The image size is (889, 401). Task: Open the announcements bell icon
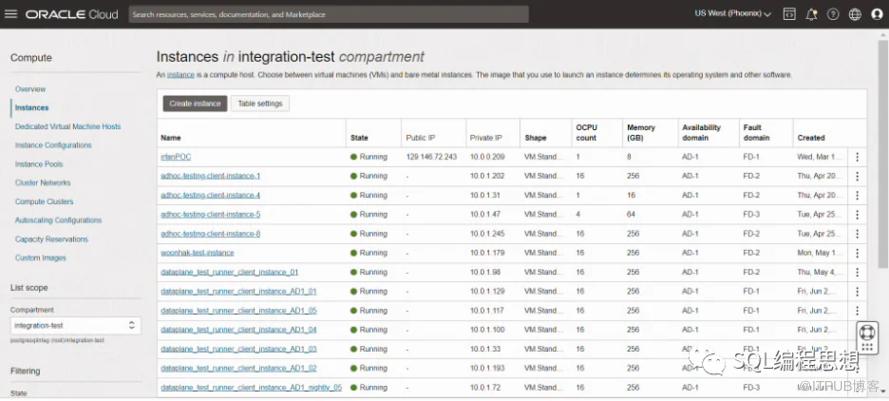(x=811, y=14)
